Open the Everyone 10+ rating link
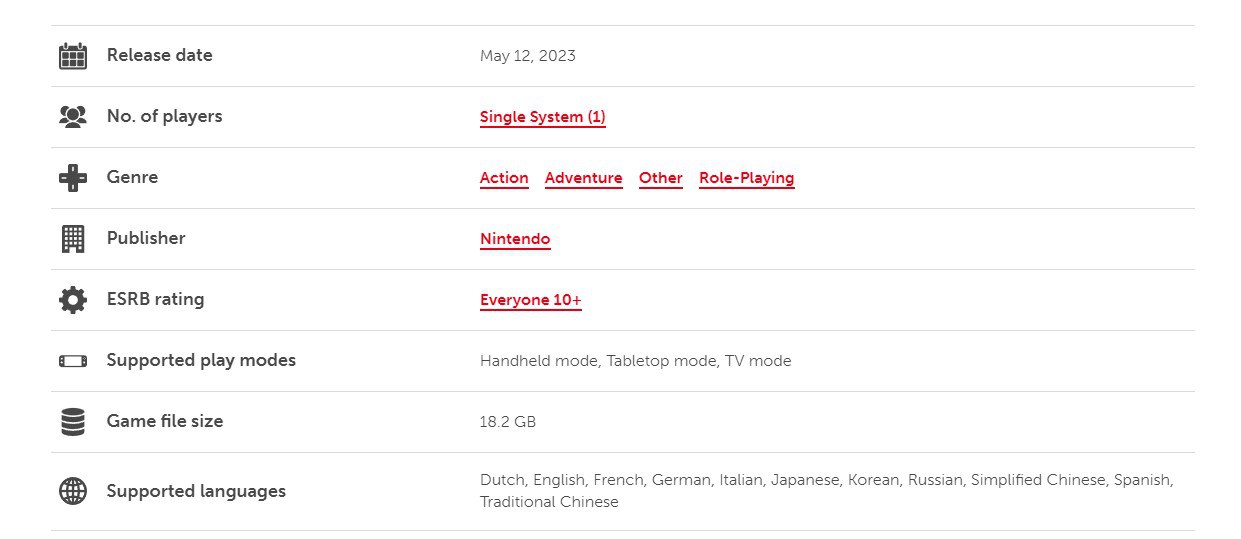1241x539 pixels. [x=530, y=300]
